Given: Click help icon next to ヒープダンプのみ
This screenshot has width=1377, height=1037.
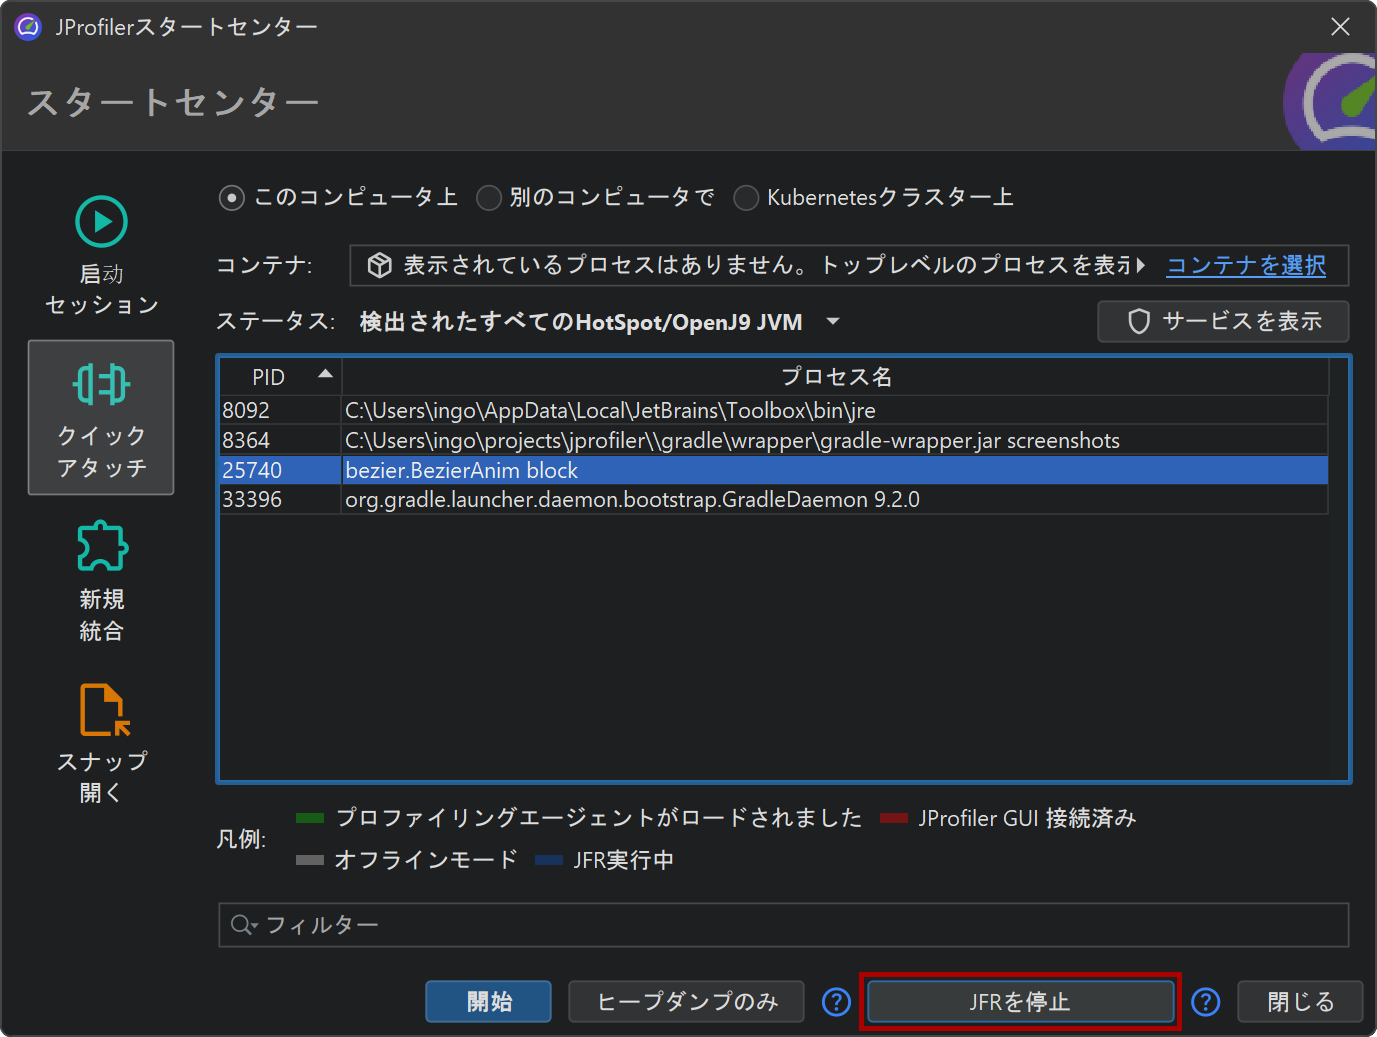Looking at the screenshot, I should pos(836,1002).
